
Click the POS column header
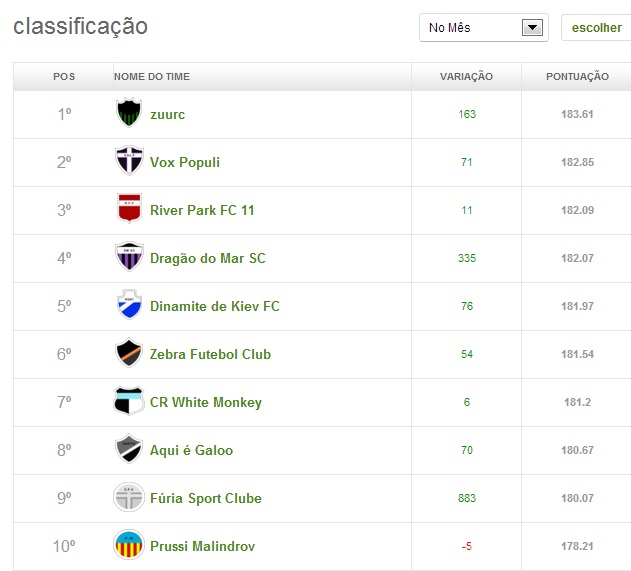point(64,76)
